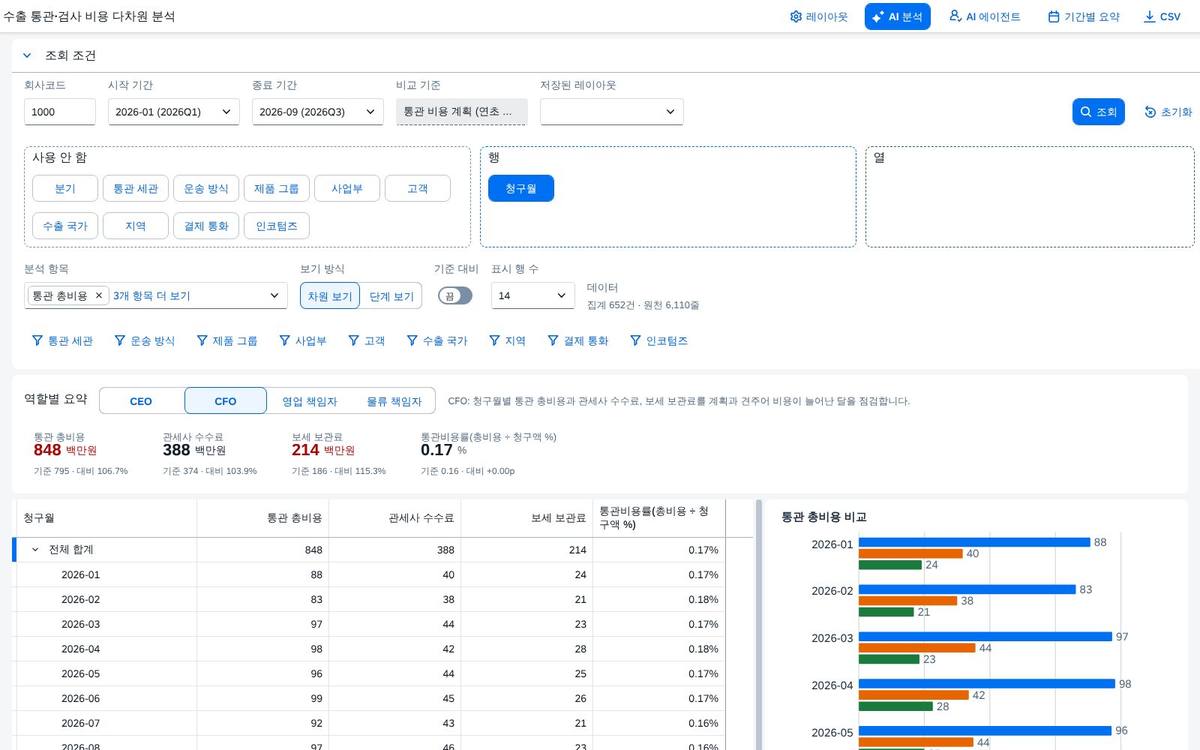
Task: Click the green 2026-04 bar valued 28
Action: coord(896,706)
